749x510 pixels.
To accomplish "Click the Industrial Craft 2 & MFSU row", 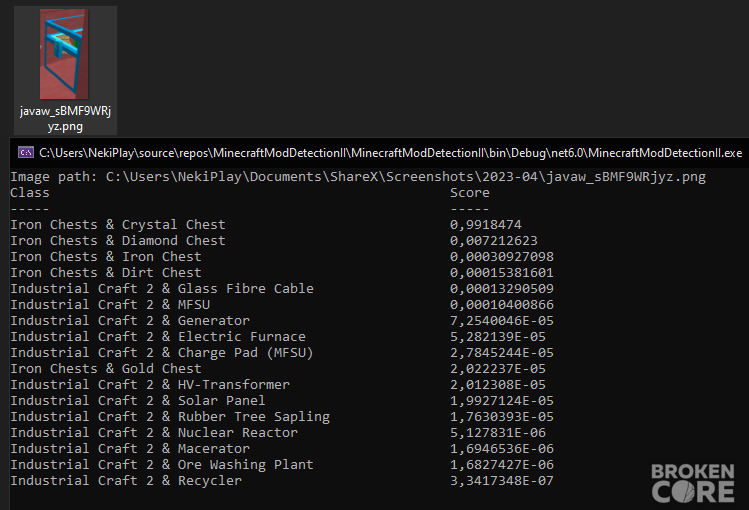I will point(110,305).
